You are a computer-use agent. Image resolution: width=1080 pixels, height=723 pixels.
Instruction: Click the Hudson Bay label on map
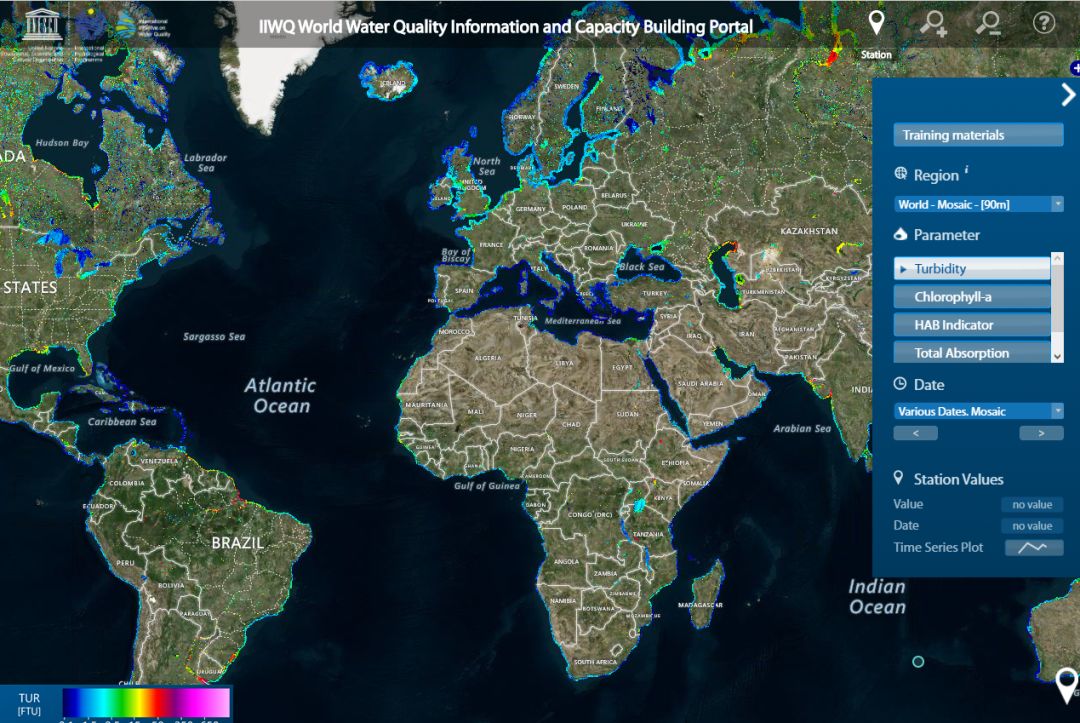tap(62, 143)
